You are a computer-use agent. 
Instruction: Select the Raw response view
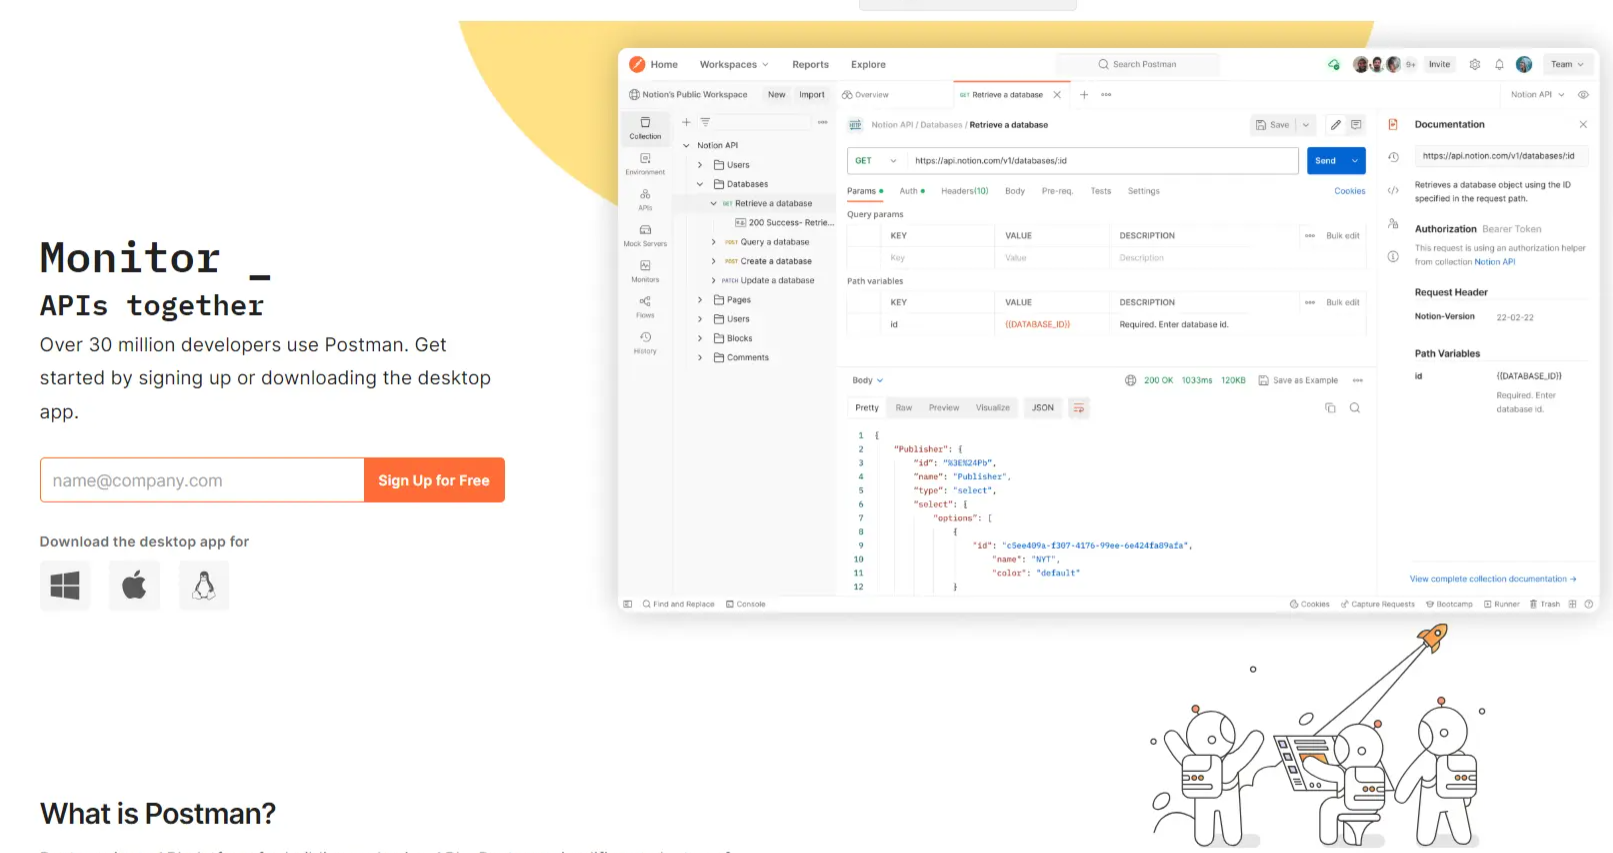[903, 408]
